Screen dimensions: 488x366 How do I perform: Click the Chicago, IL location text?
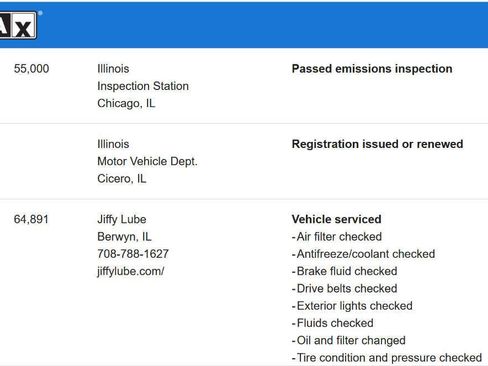click(x=126, y=103)
